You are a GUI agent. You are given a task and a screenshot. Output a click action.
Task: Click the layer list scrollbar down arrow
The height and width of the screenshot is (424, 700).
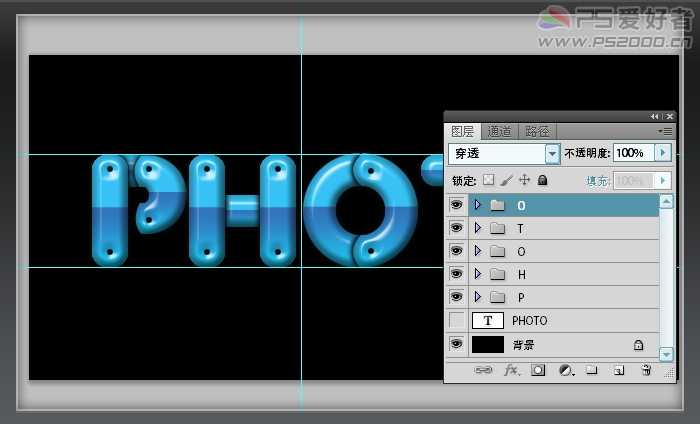pyautogui.click(x=666, y=354)
